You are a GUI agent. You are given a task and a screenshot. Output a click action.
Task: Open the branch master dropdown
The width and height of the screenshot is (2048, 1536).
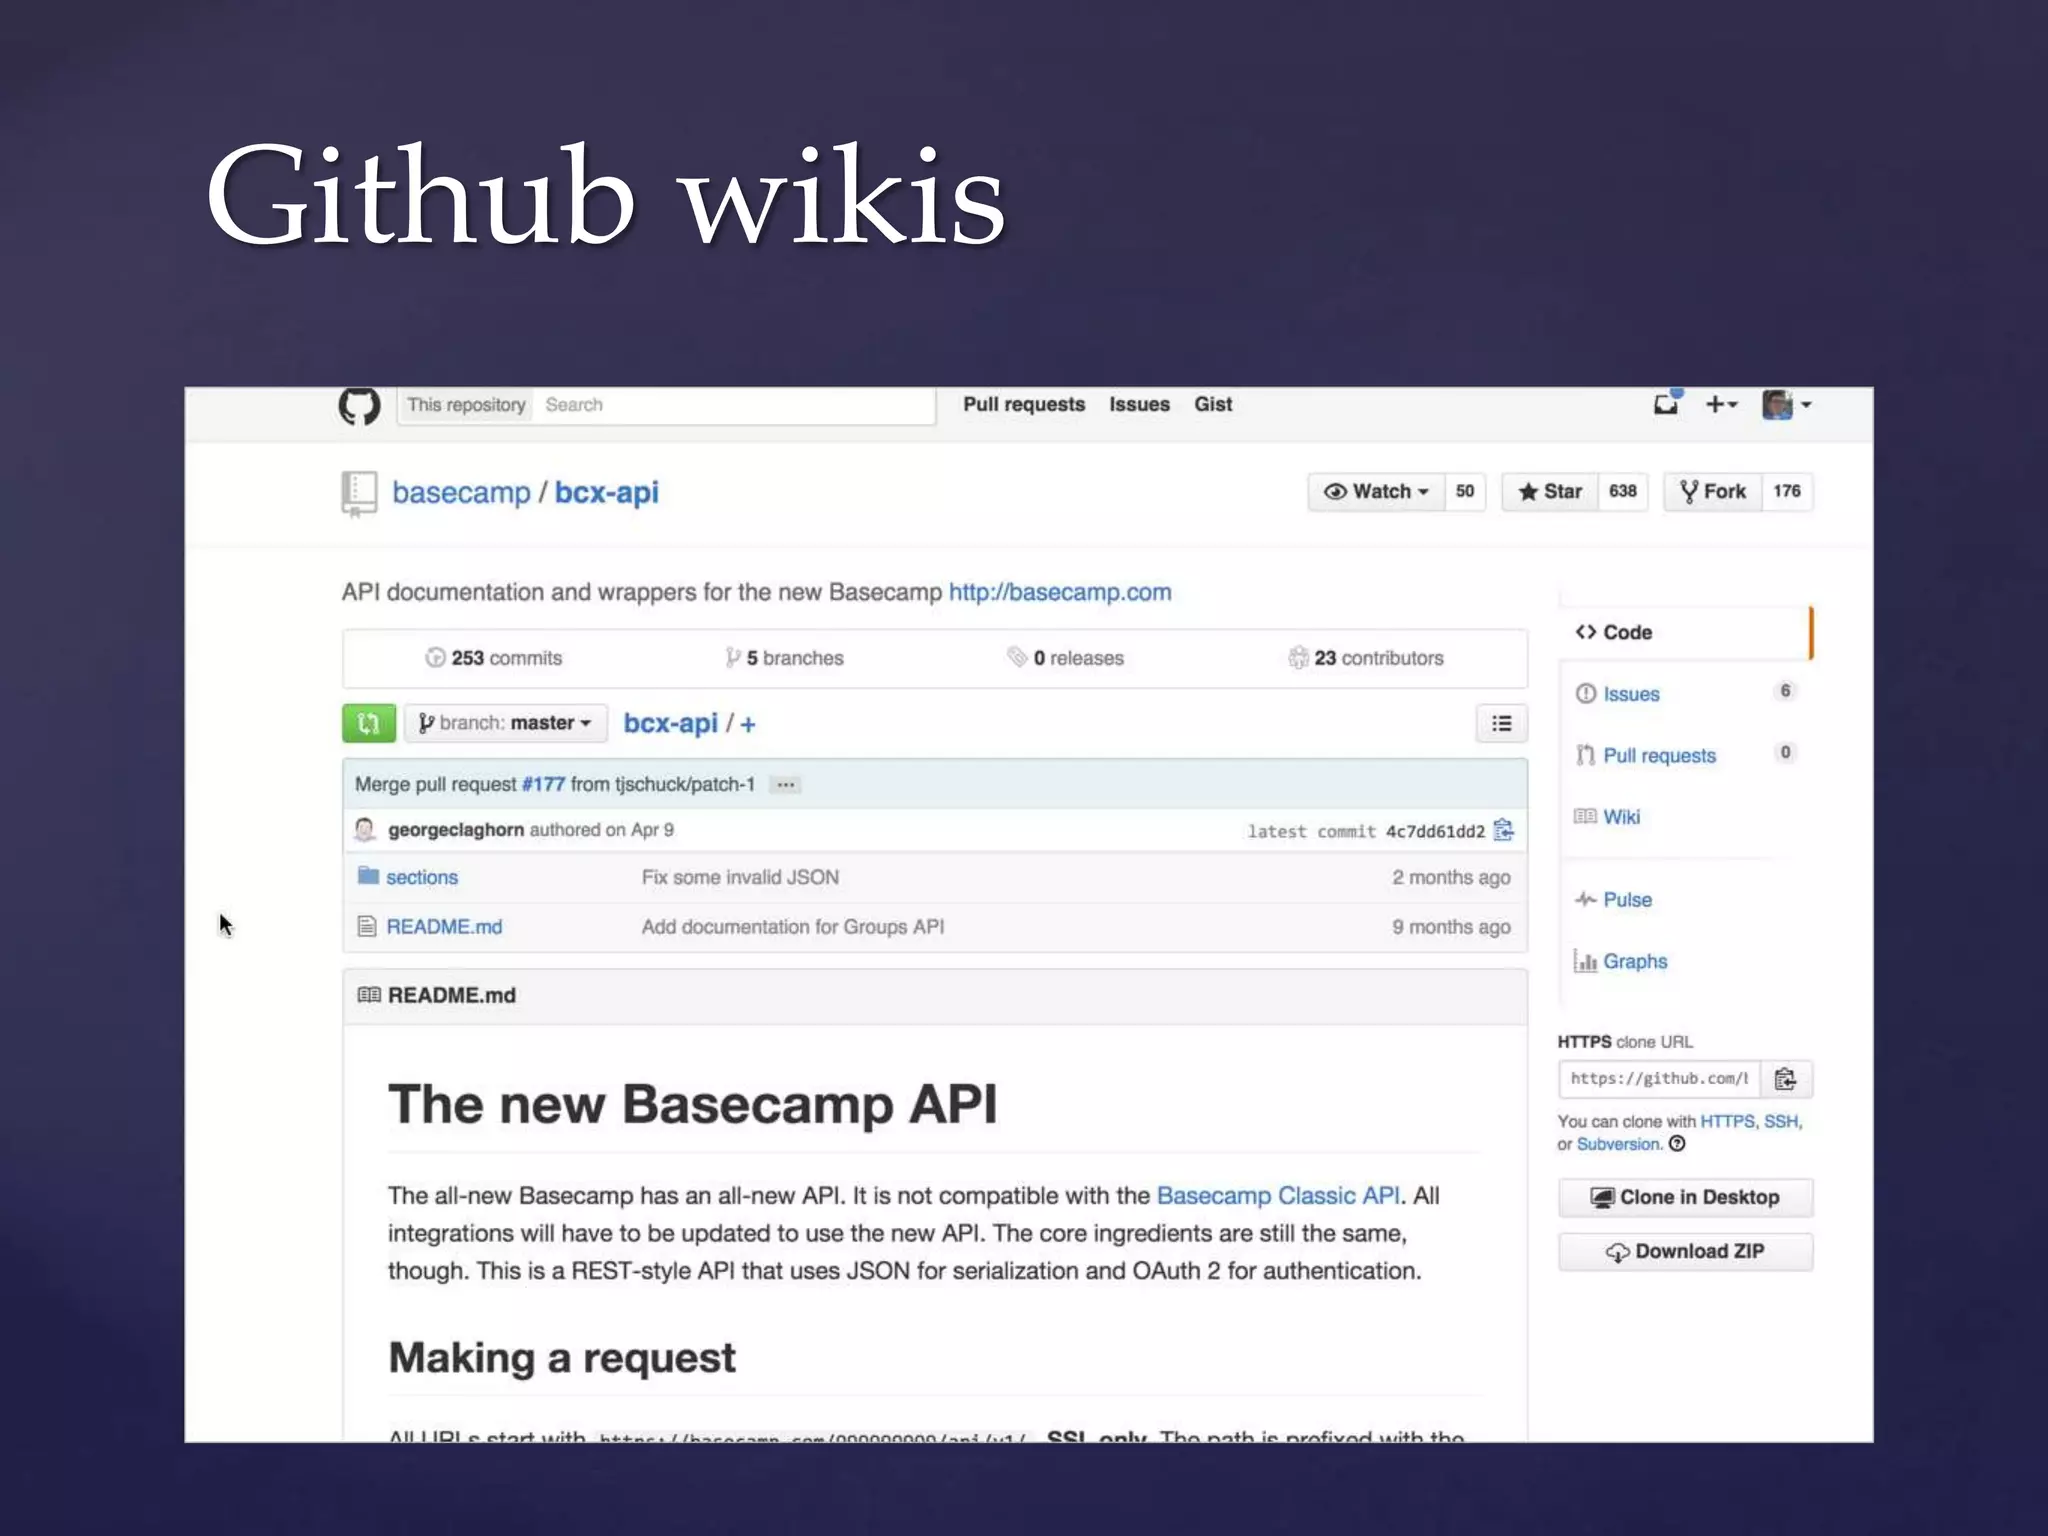click(506, 723)
